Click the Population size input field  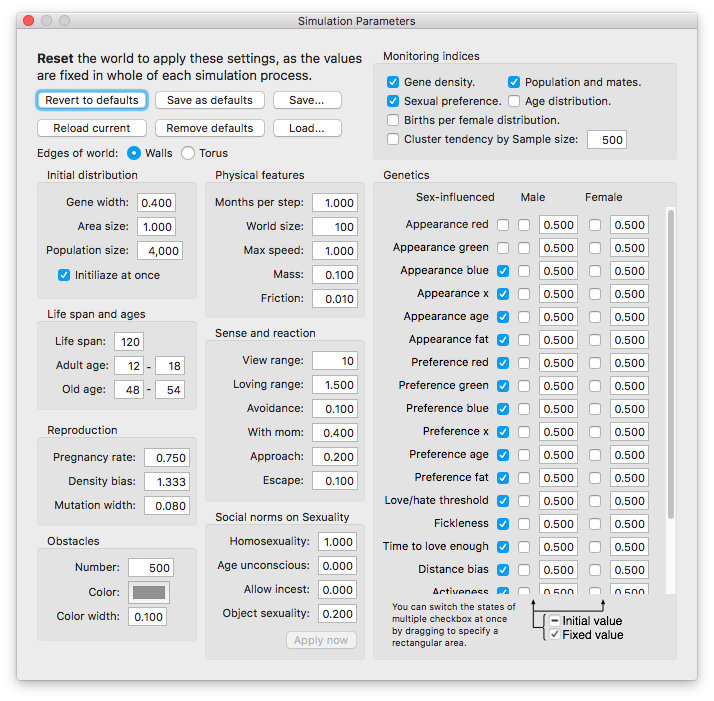pos(160,250)
